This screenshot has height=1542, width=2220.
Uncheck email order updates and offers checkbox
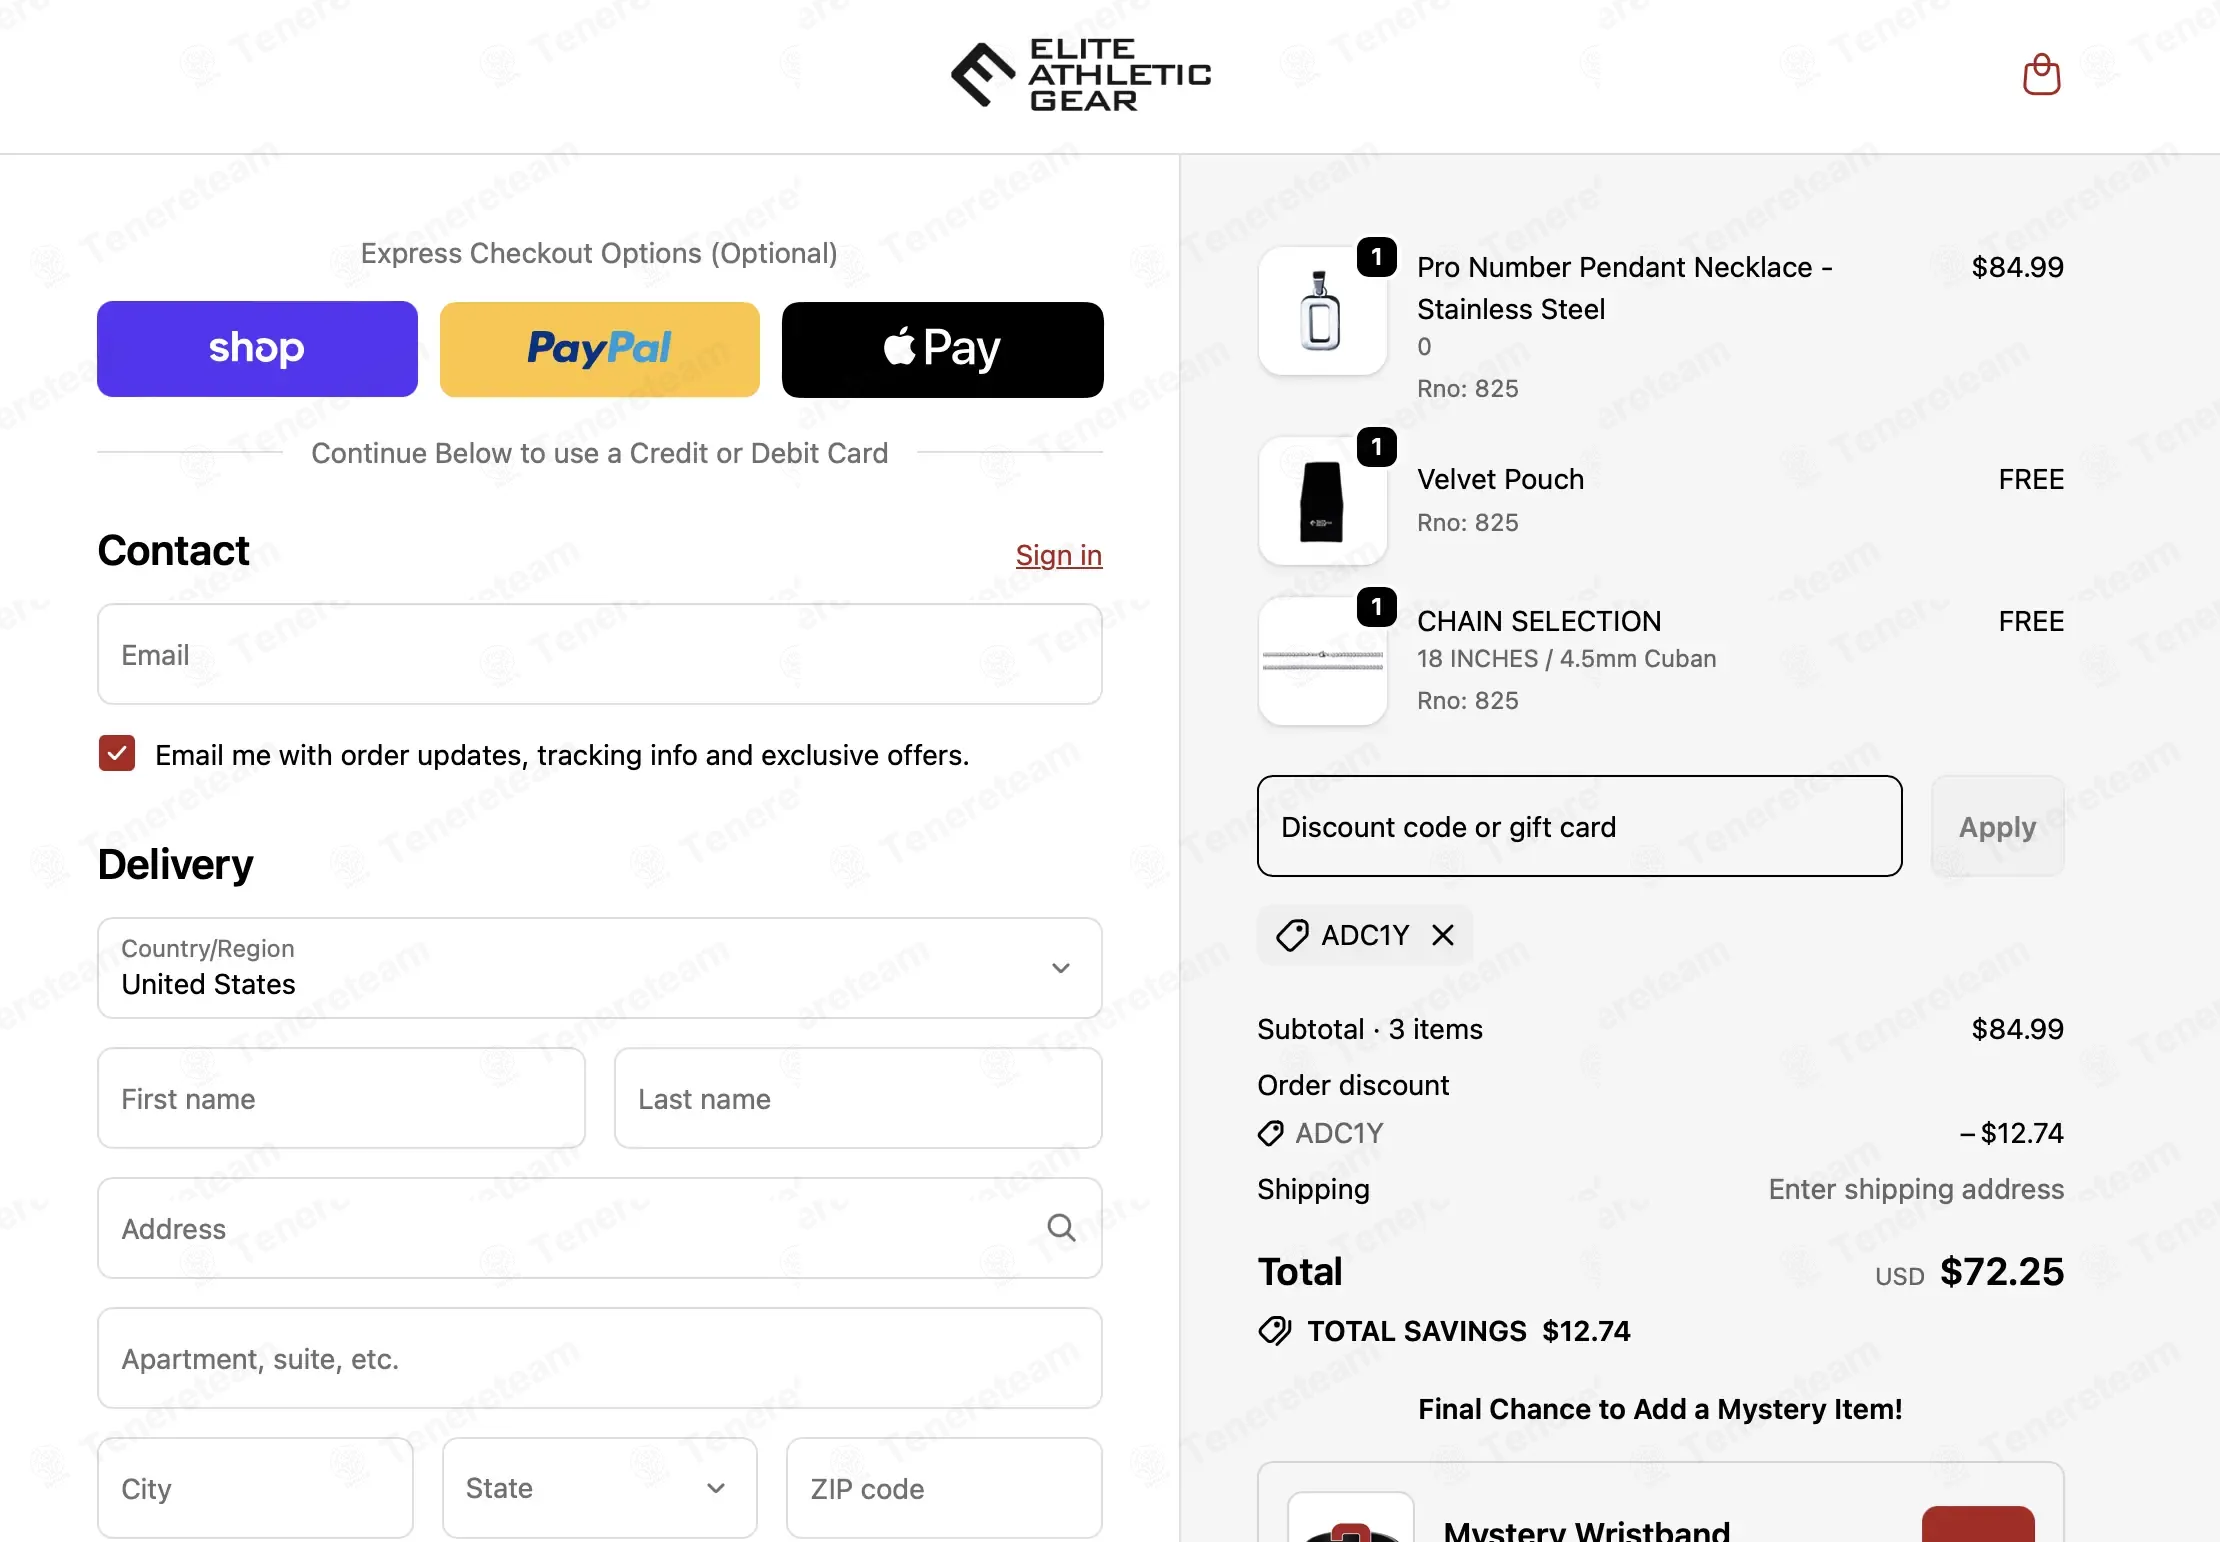[x=117, y=753]
